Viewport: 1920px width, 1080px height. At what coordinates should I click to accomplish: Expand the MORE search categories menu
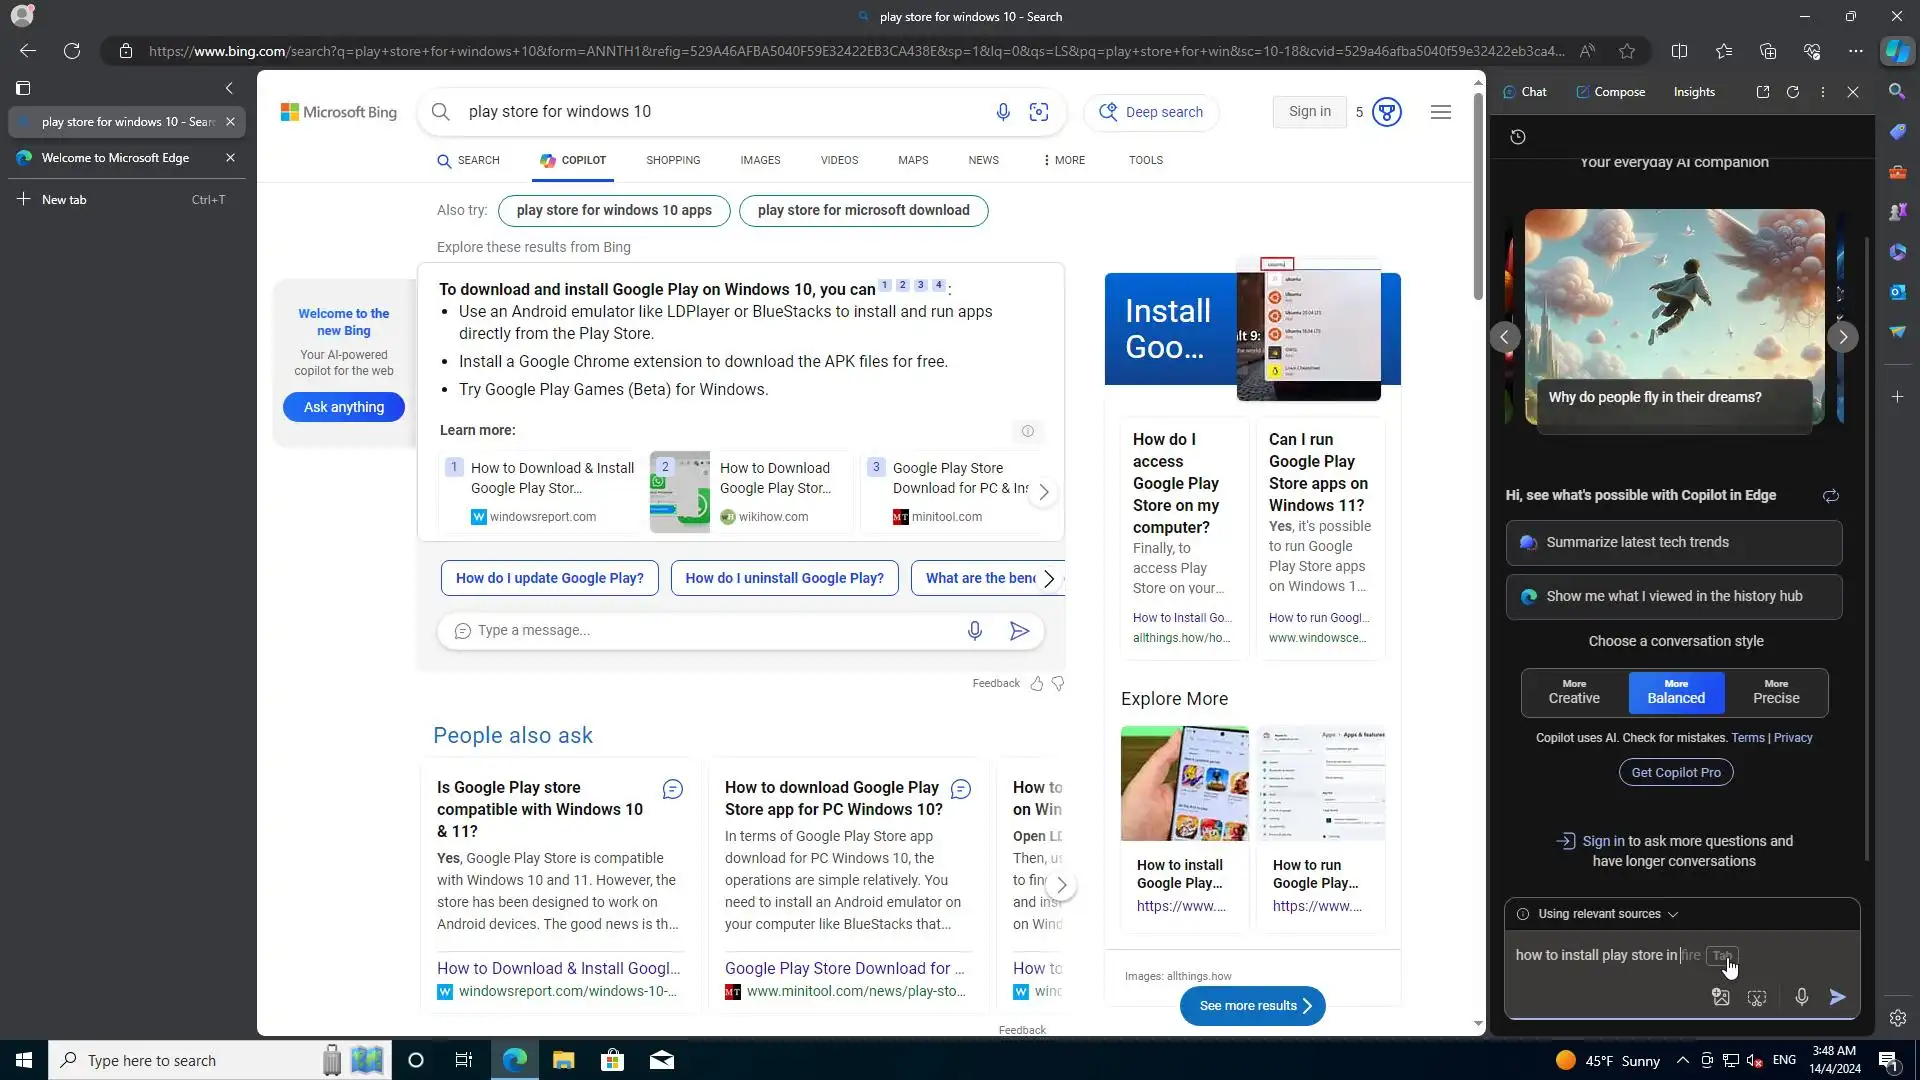point(1063,160)
